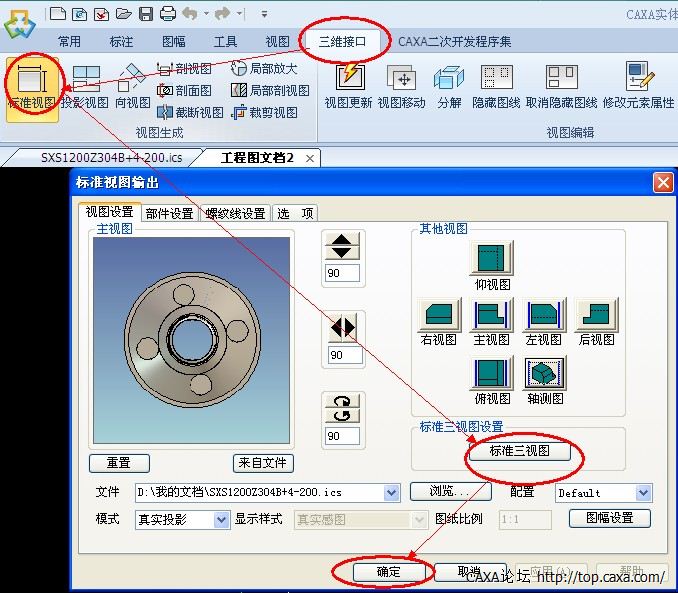Expand the 配置 Default dropdown
This screenshot has height=593, width=678.
tap(643, 493)
